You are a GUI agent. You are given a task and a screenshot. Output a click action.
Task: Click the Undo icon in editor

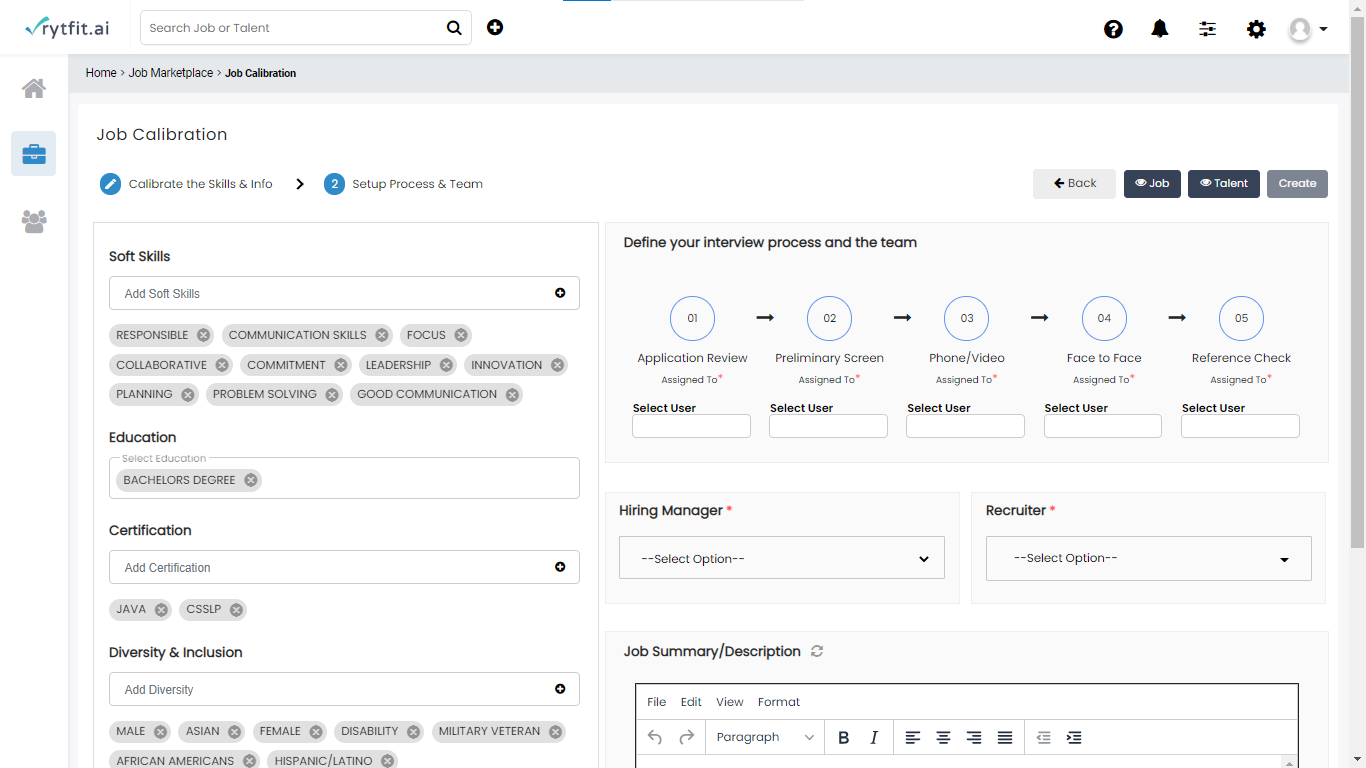point(655,737)
